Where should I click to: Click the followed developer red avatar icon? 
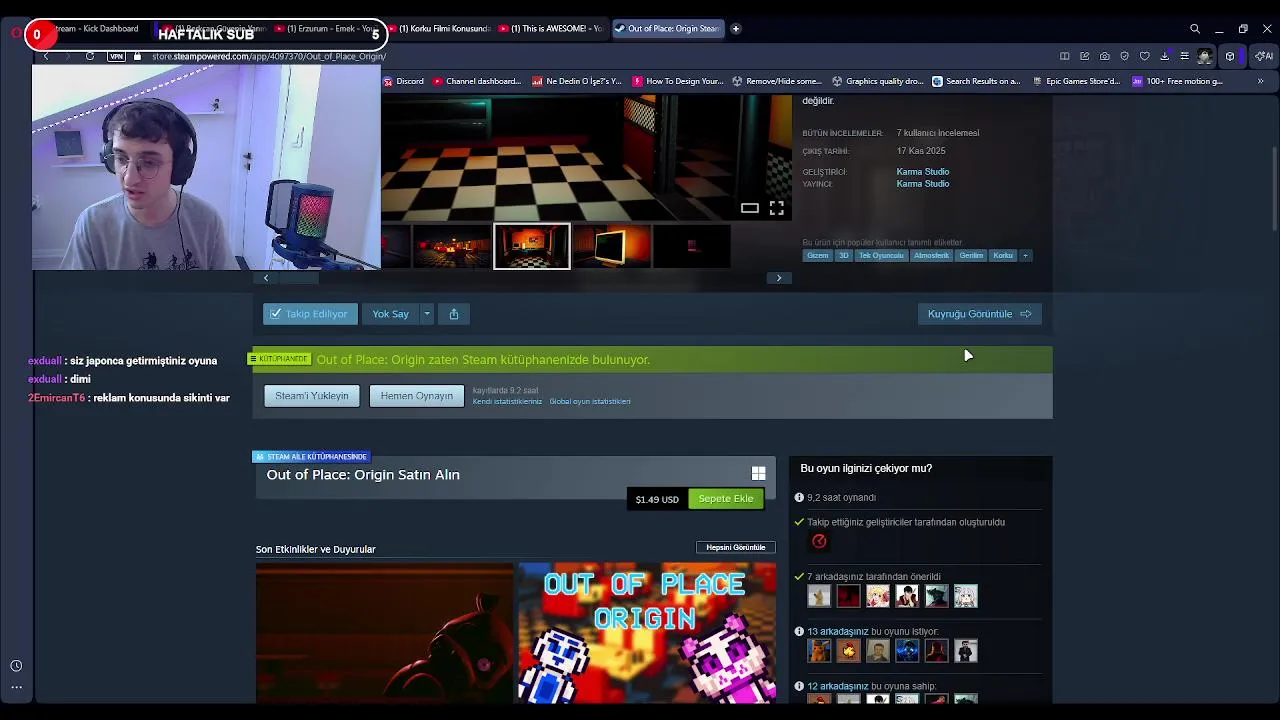[819, 541]
